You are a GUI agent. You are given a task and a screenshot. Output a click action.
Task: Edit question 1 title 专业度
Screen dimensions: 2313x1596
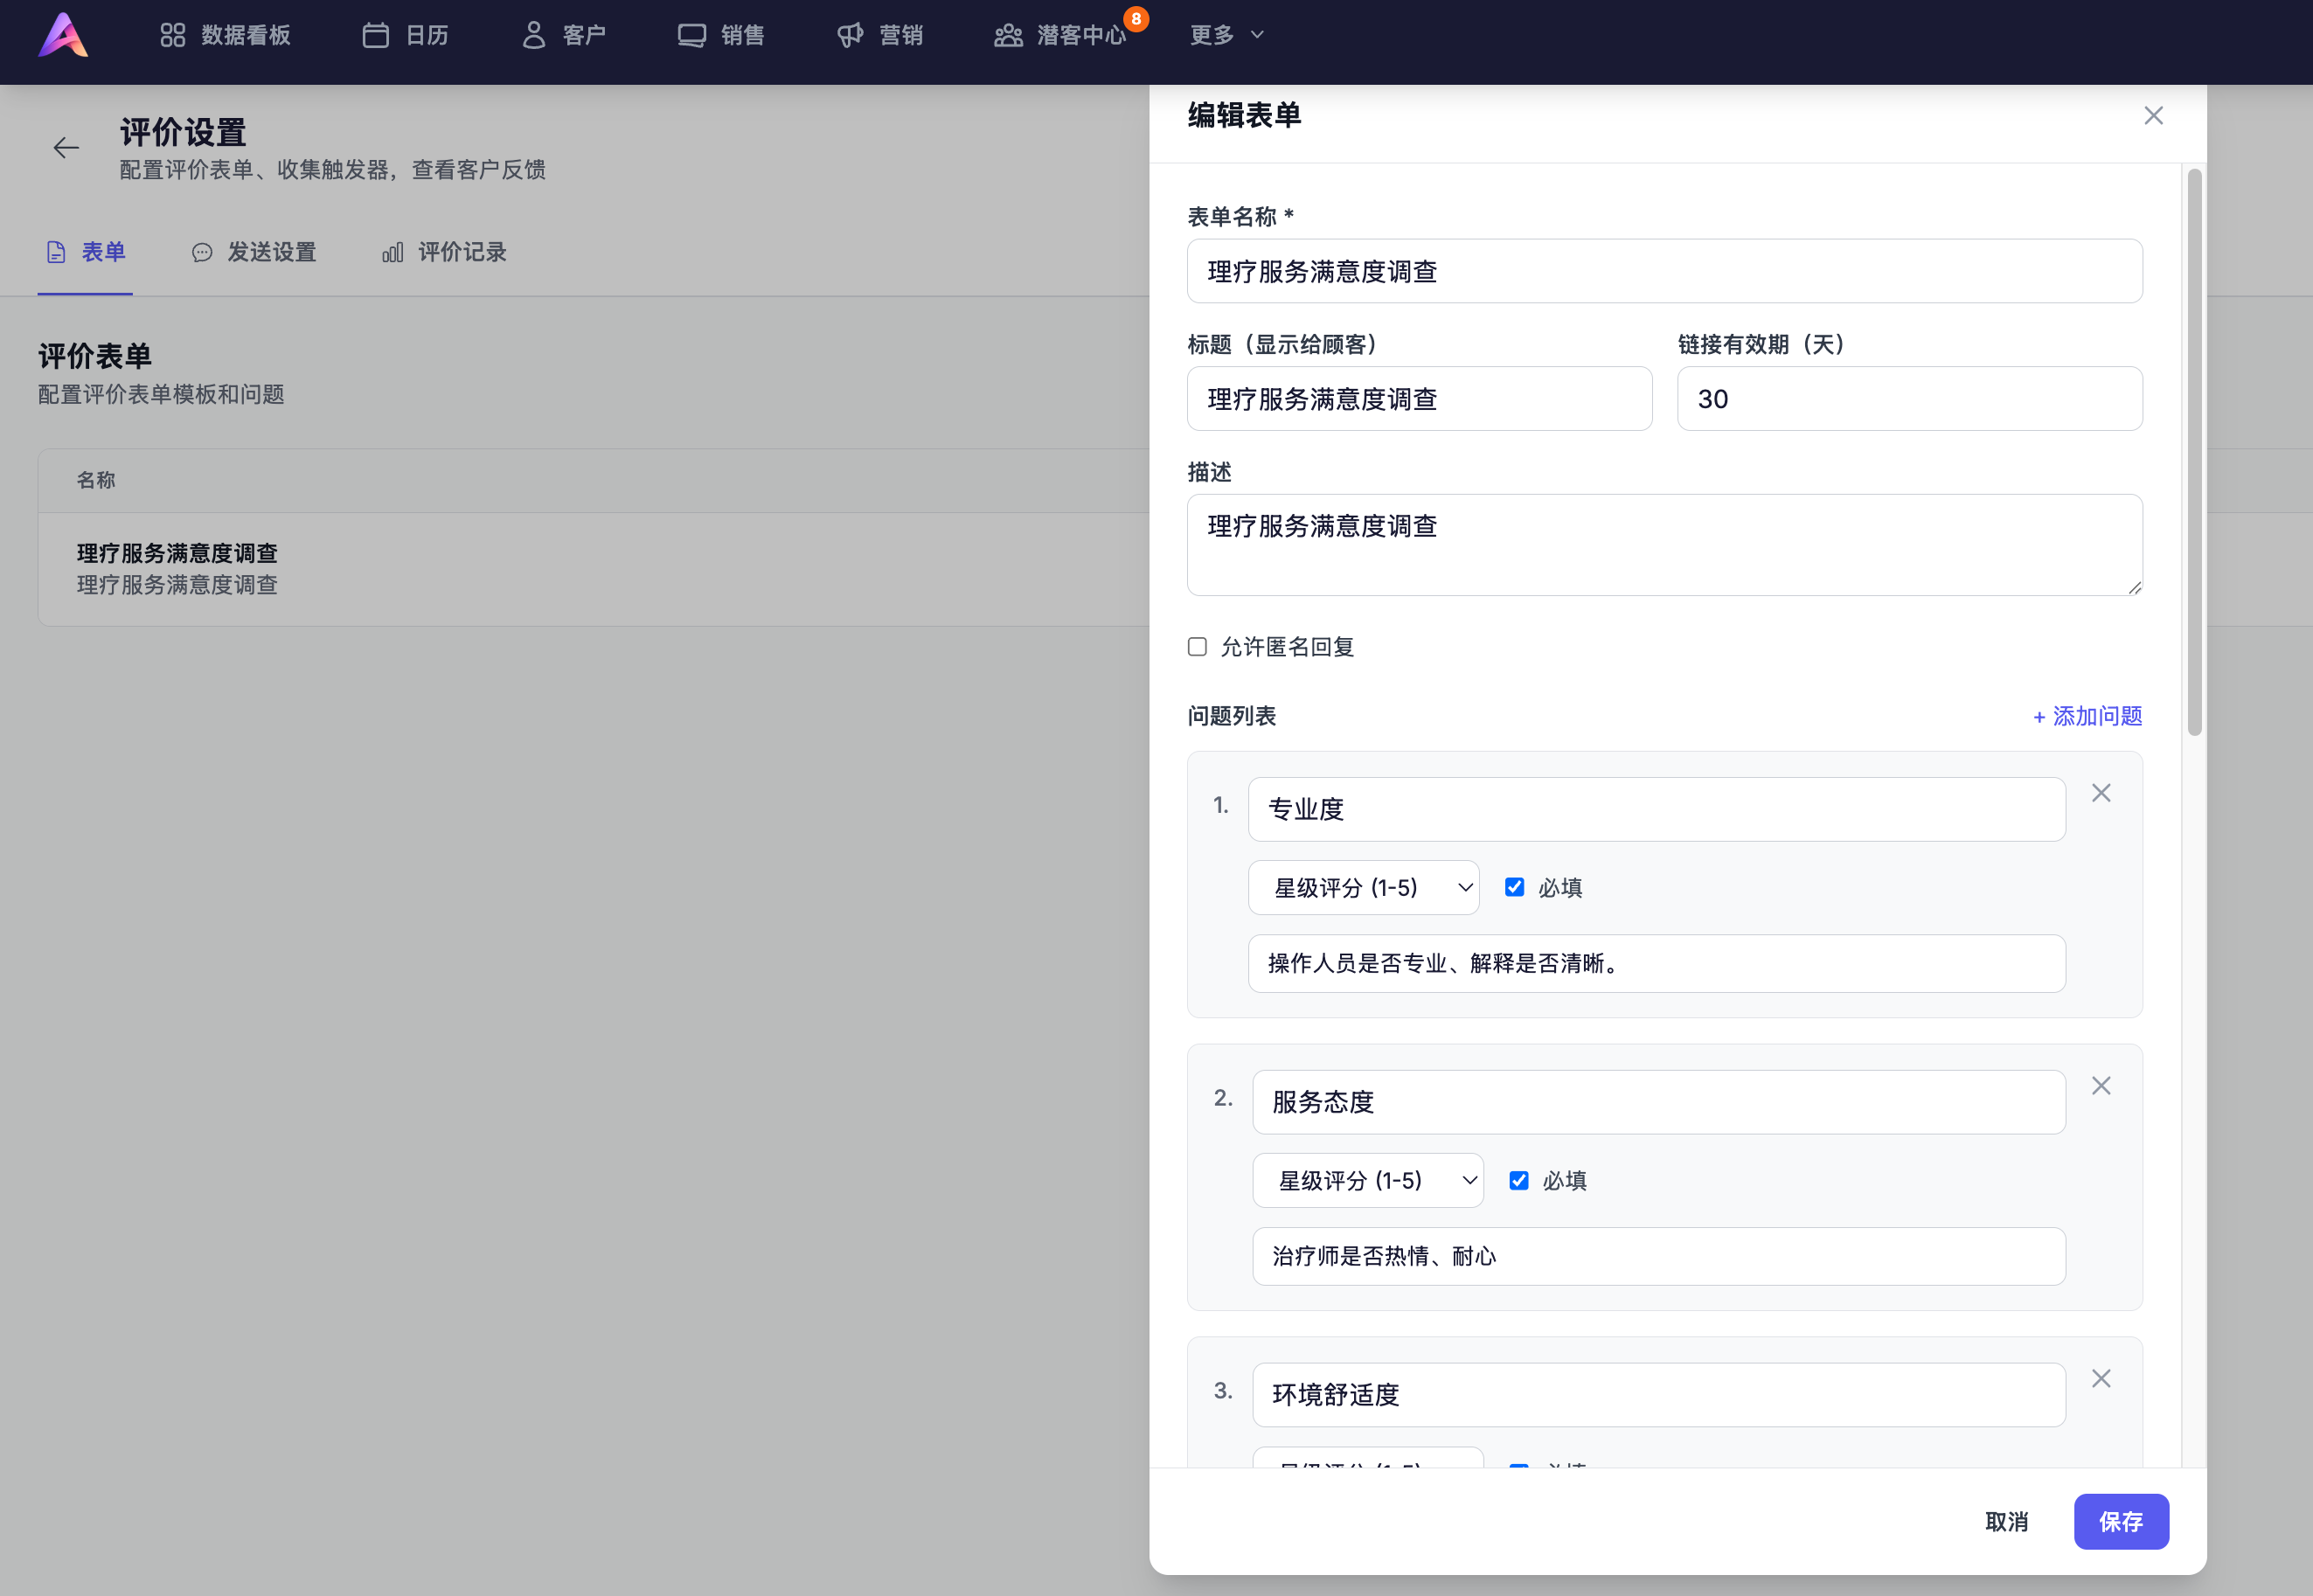[1656, 809]
